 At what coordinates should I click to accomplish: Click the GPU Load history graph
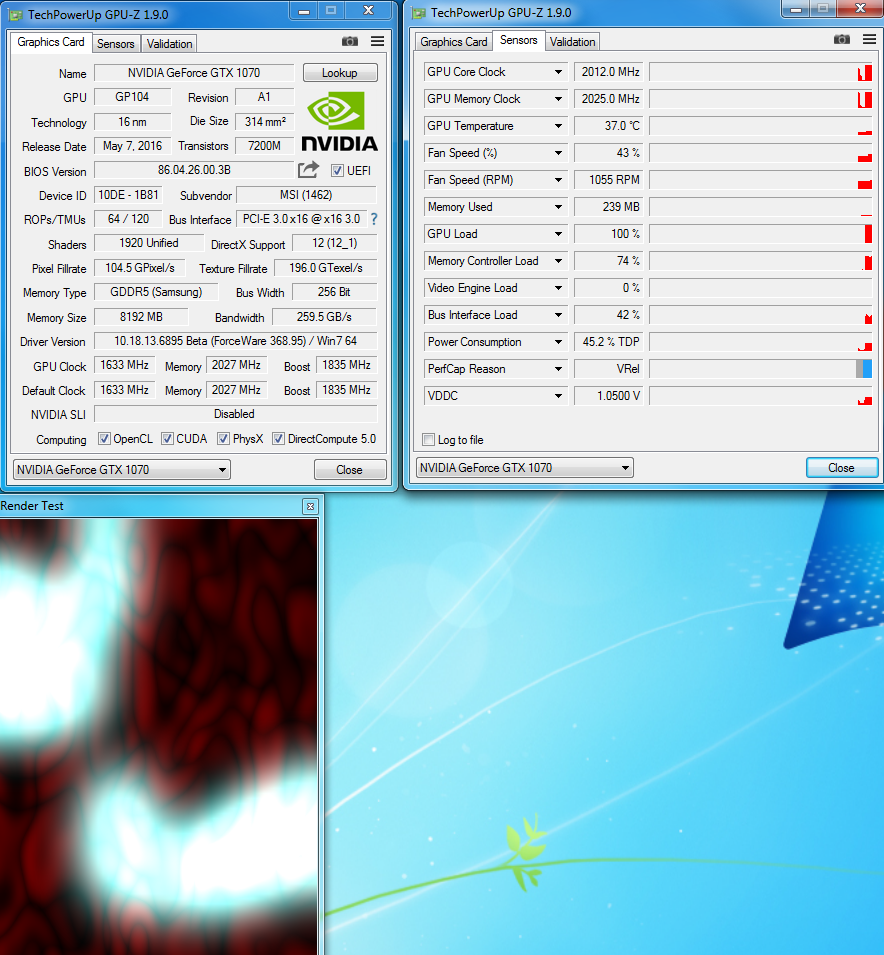point(761,234)
